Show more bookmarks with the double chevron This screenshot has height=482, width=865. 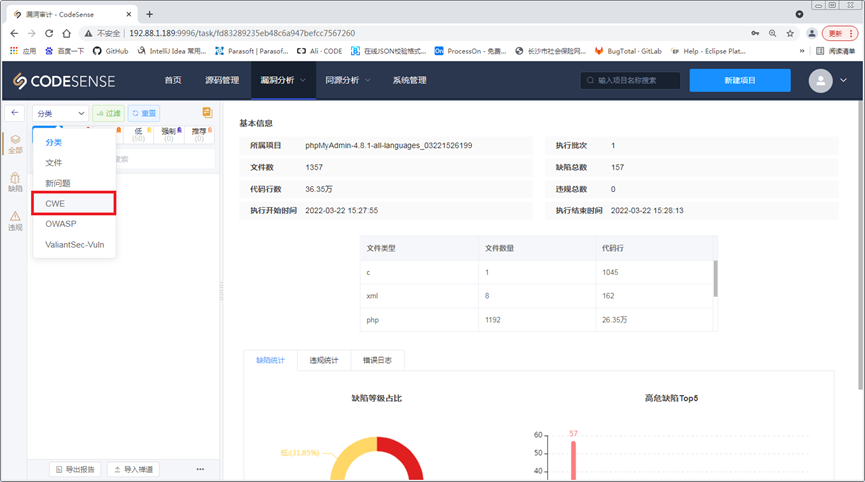click(x=802, y=51)
